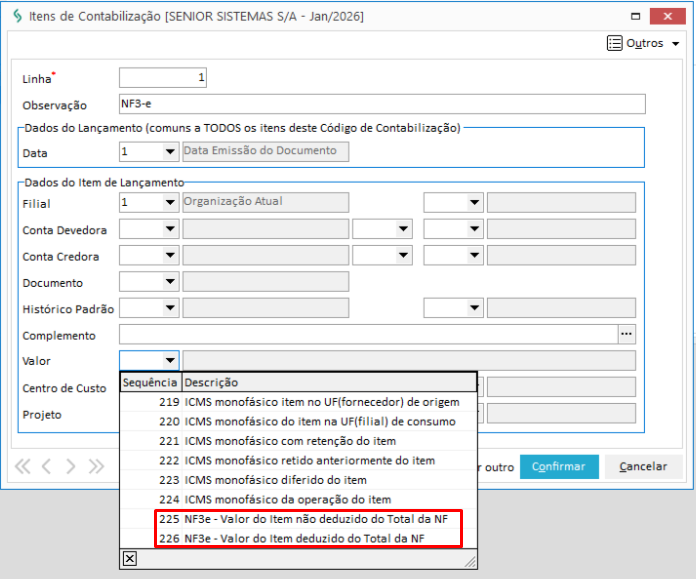Viewport: 696px width, 579px height.
Task: Click the Observação text field
Action: click(382, 104)
